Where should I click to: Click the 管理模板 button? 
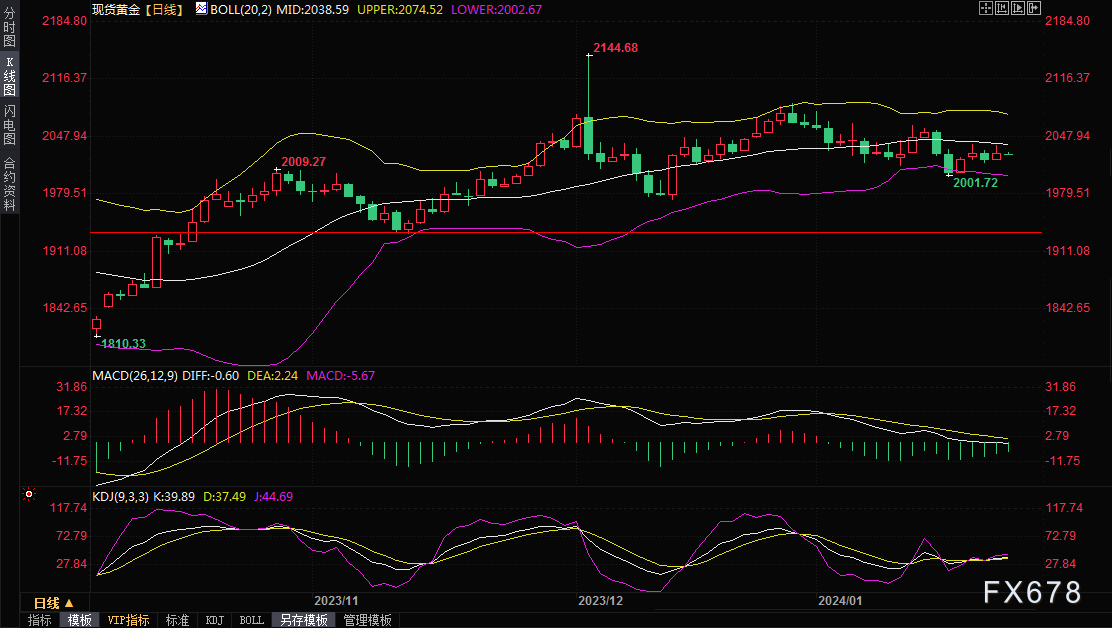(367, 620)
